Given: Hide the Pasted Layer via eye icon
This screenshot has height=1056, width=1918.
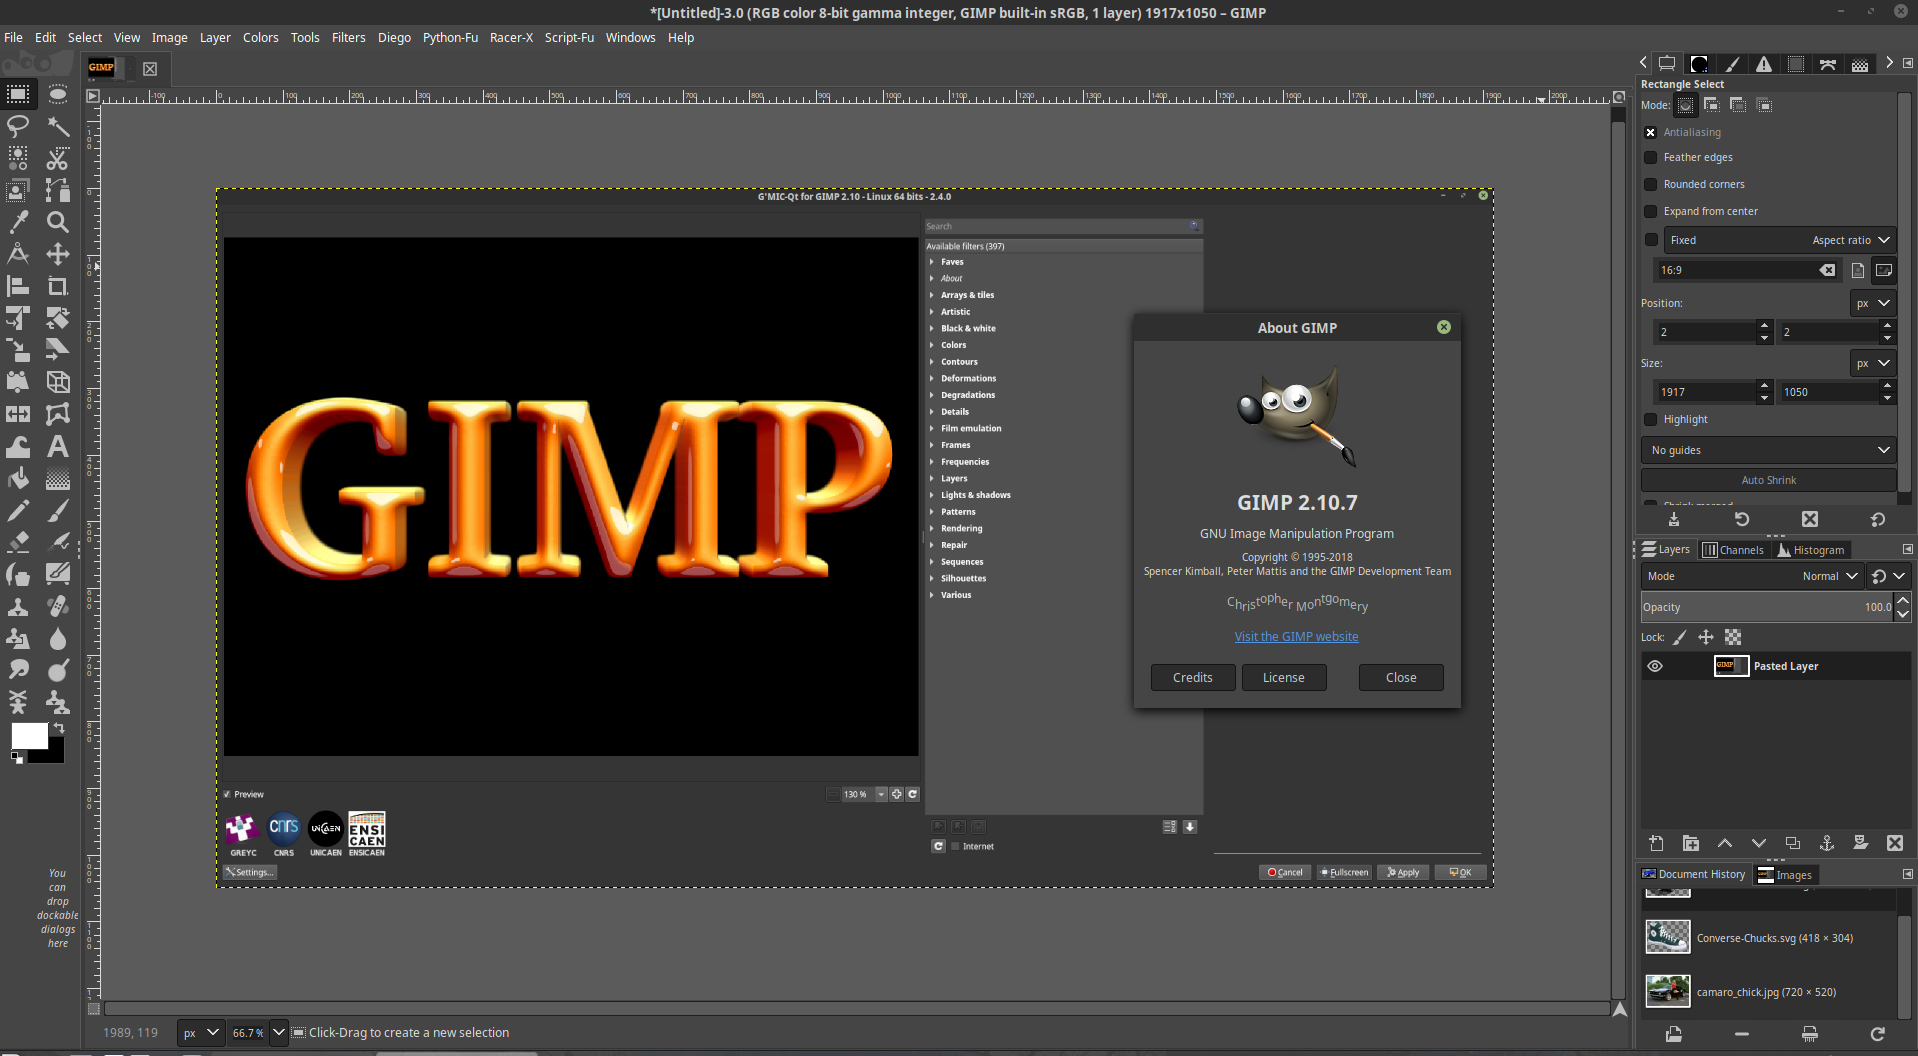Looking at the screenshot, I should click(1655, 666).
